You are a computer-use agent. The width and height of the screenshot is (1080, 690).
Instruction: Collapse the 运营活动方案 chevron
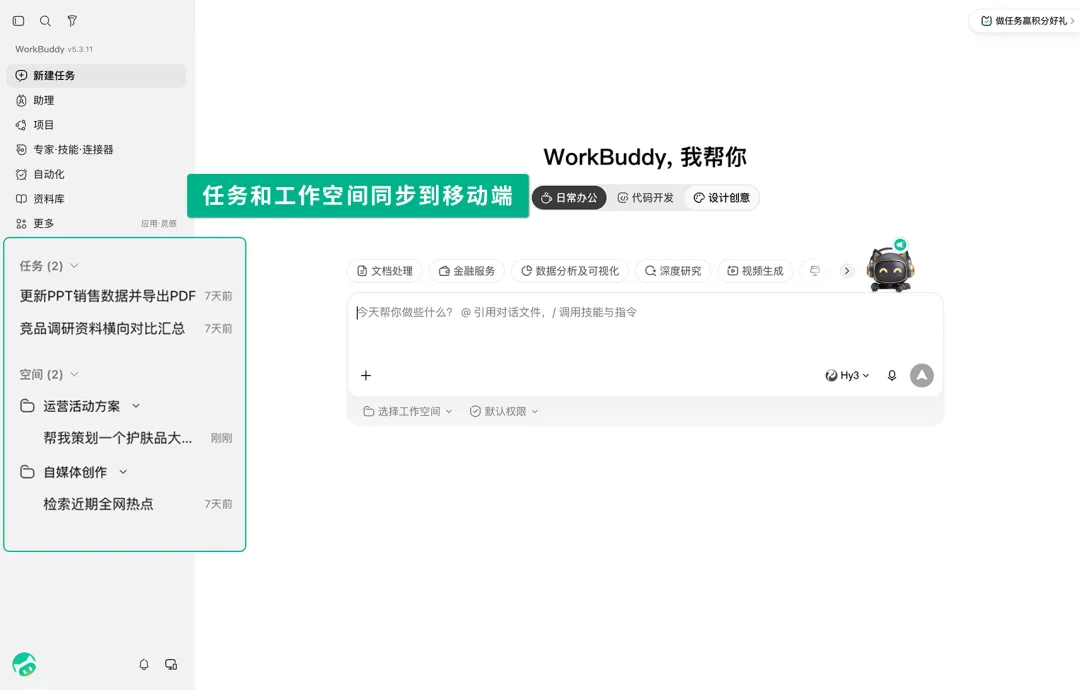tap(136, 406)
